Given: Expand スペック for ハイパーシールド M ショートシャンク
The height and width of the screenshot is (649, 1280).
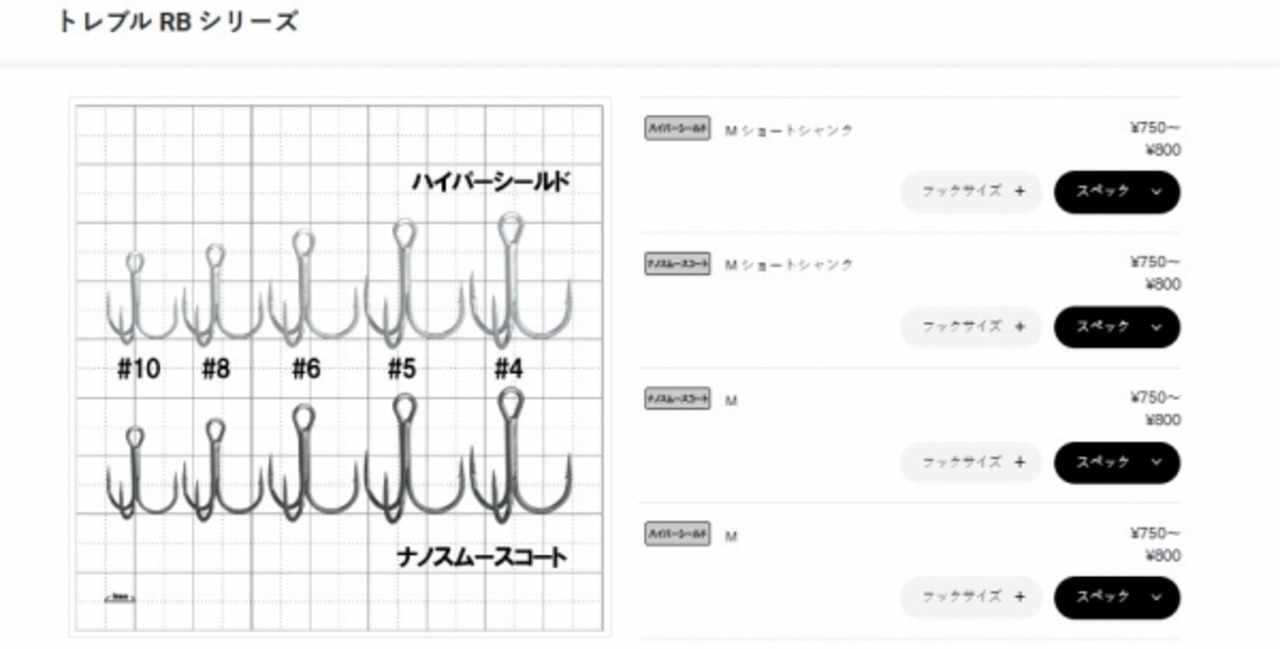Looking at the screenshot, I should point(1117,192).
